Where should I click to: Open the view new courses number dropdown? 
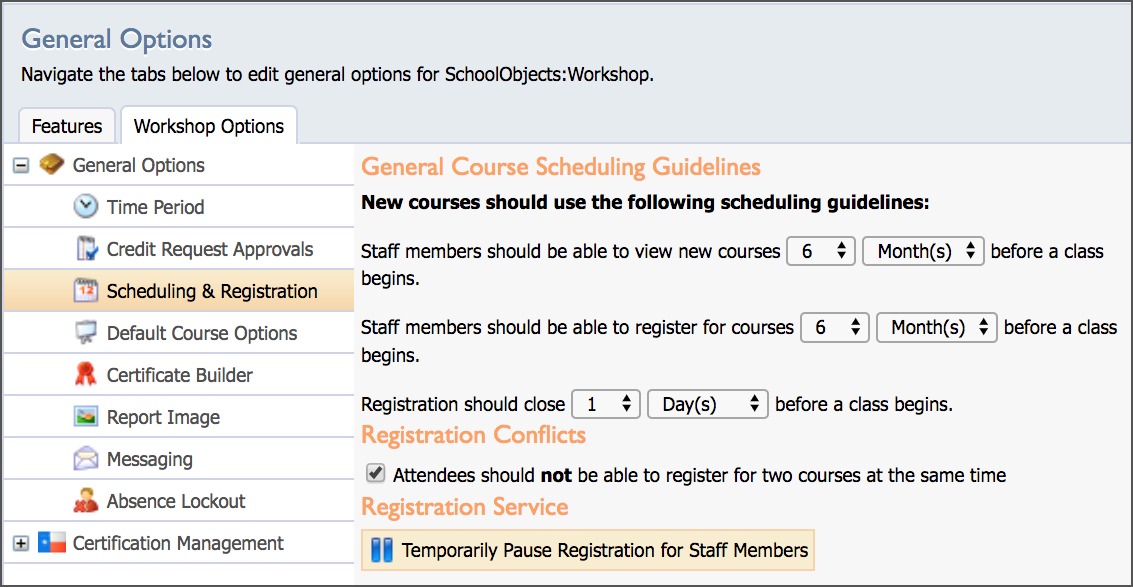(821, 252)
